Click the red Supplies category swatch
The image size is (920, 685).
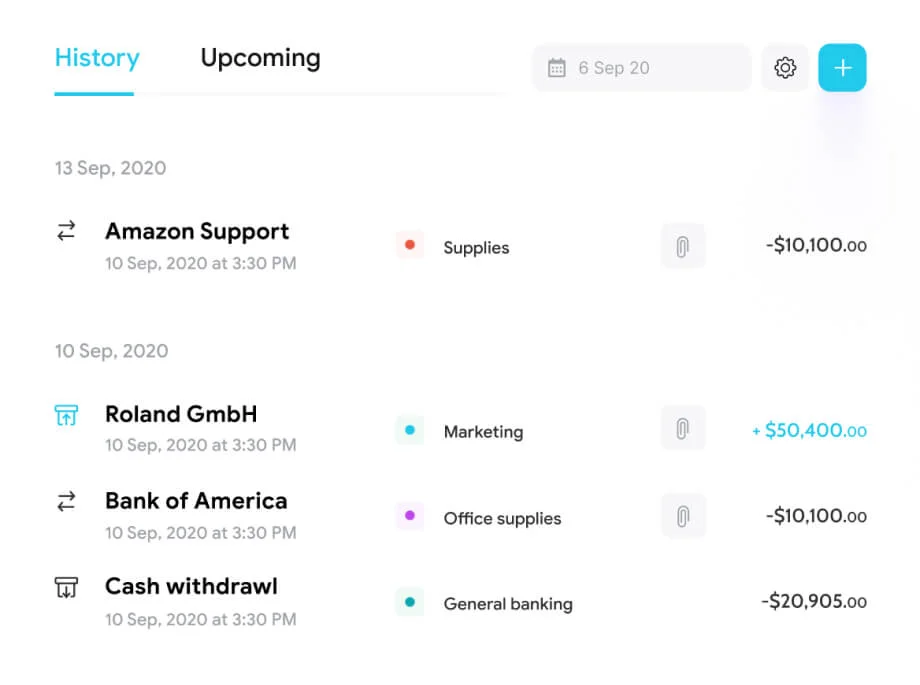(x=410, y=245)
